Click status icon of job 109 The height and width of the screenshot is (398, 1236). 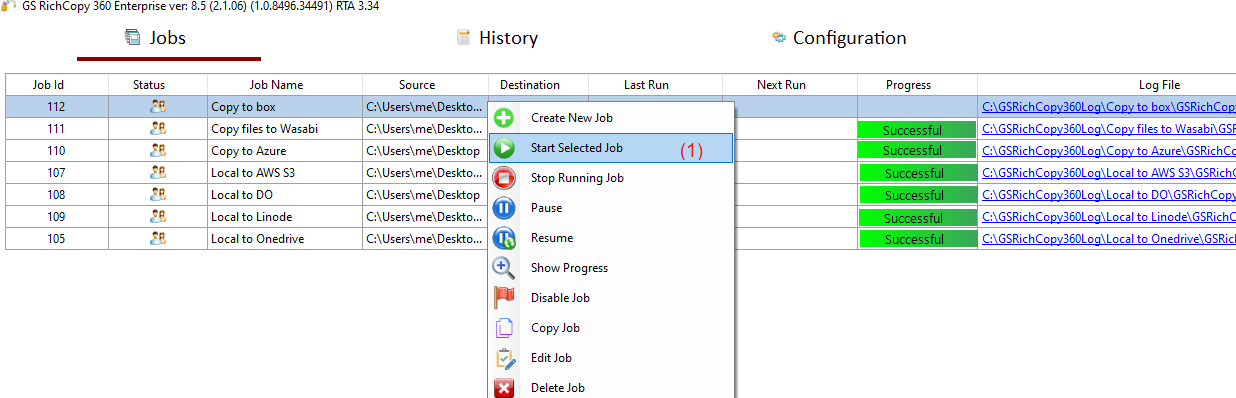pos(158,216)
